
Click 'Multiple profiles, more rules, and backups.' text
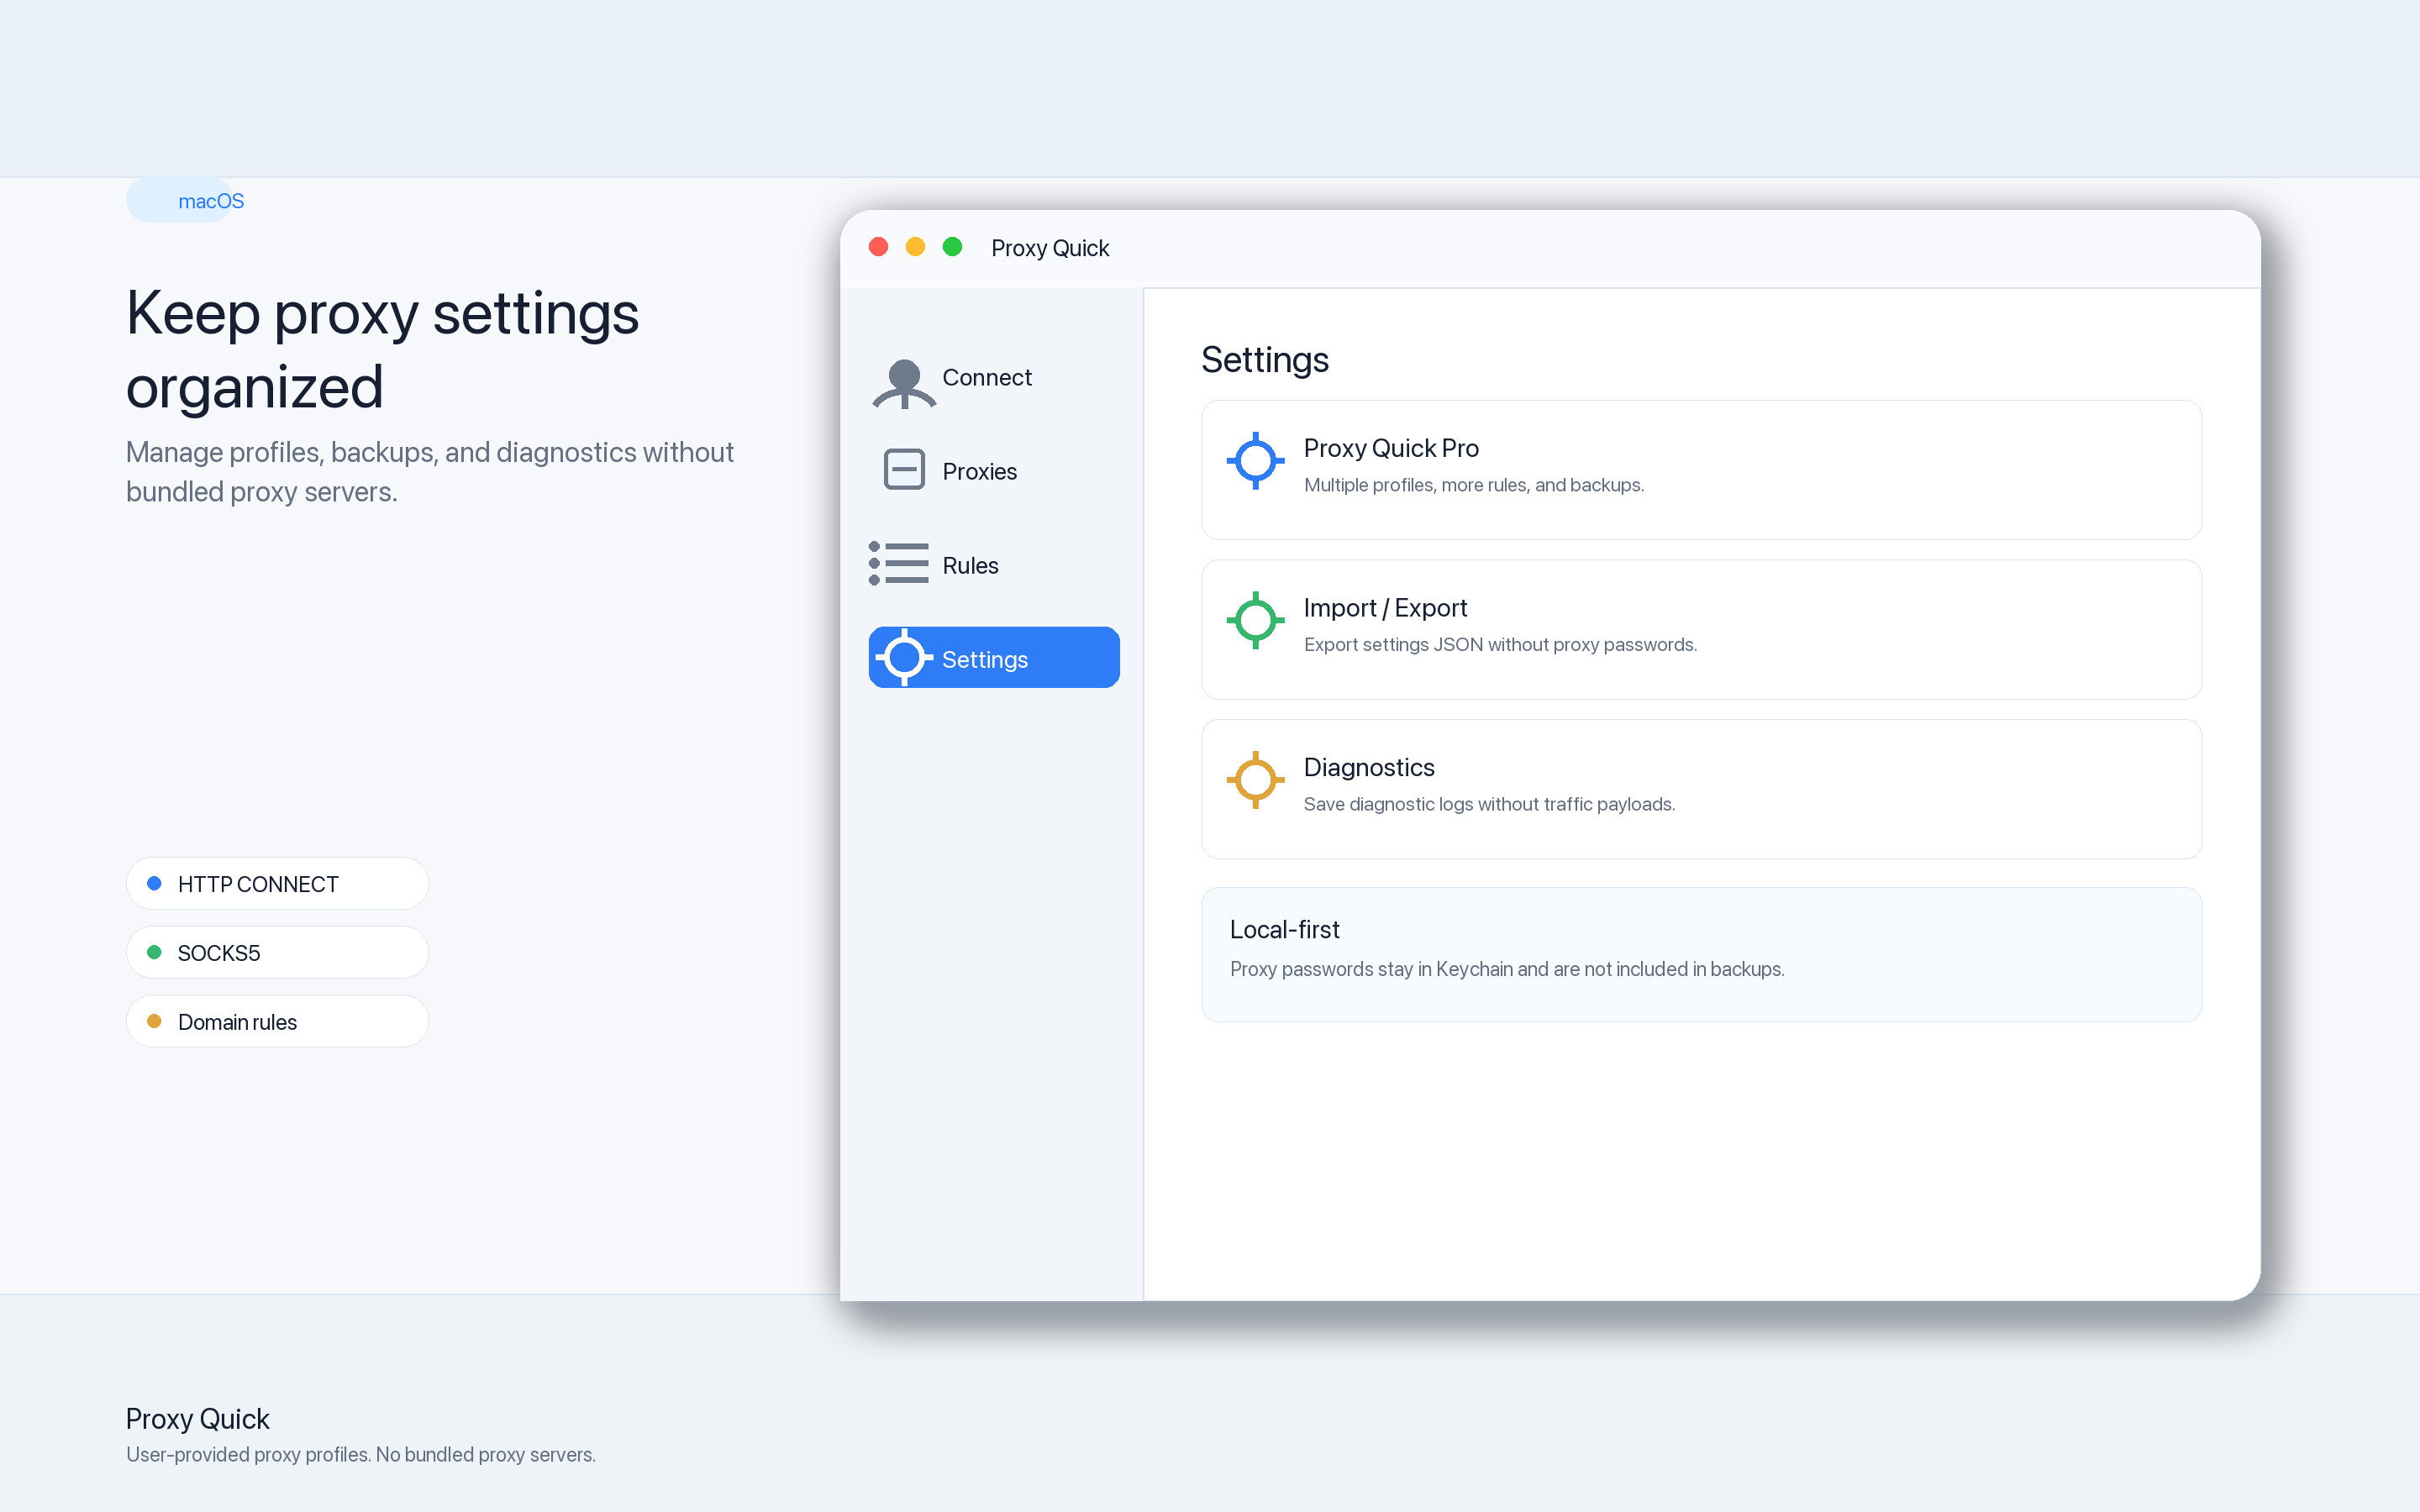point(1473,485)
